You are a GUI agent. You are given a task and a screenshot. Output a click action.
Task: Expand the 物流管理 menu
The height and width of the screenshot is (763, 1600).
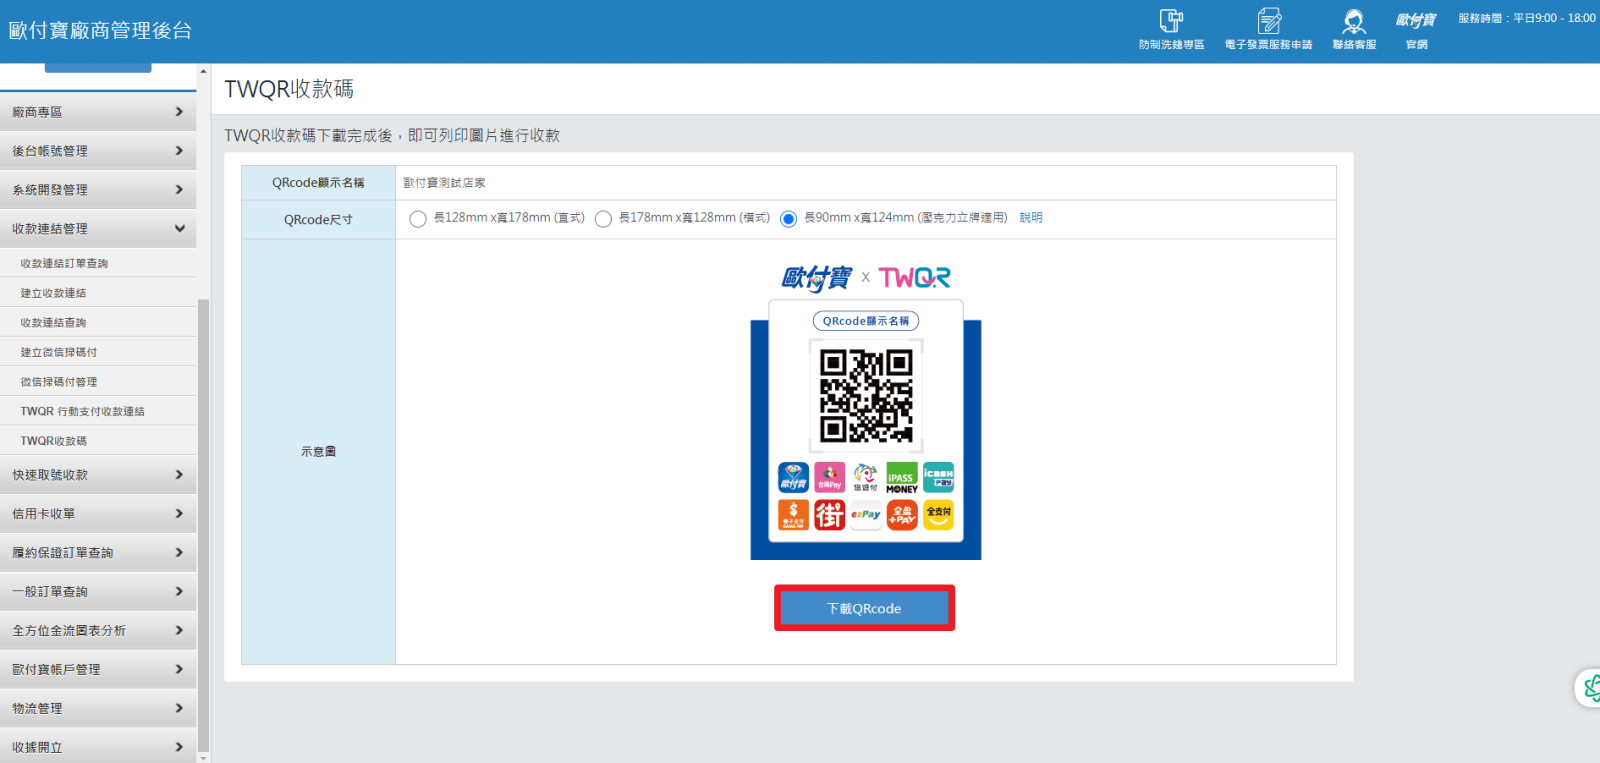(x=98, y=709)
